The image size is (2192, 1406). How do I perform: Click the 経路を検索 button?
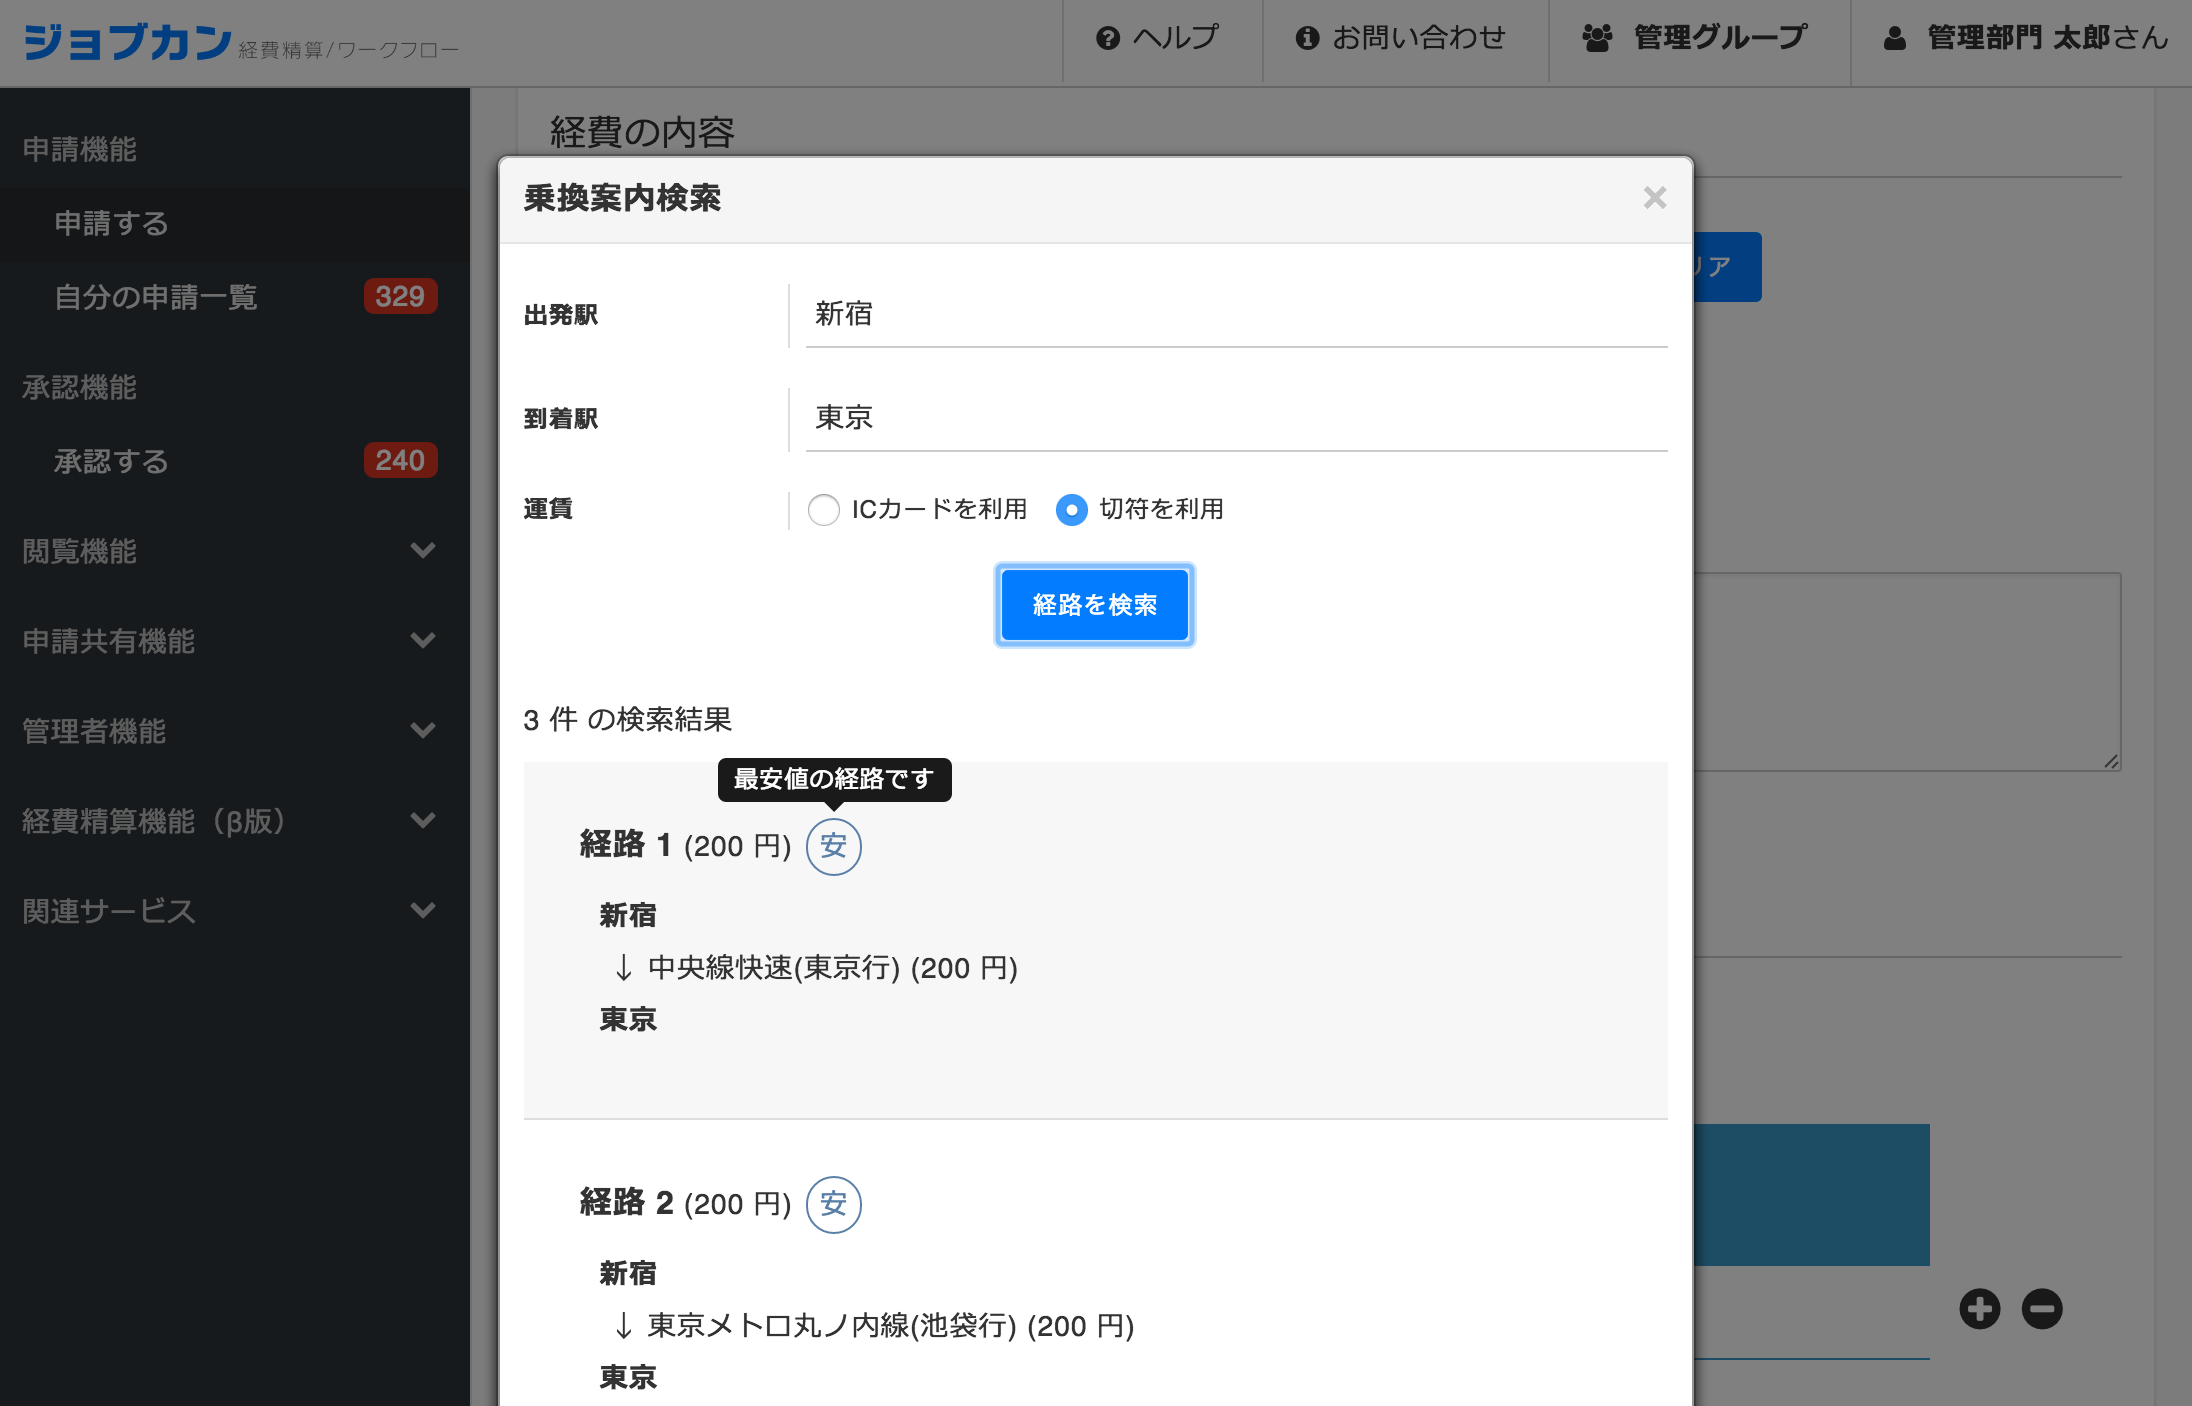[x=1094, y=605]
